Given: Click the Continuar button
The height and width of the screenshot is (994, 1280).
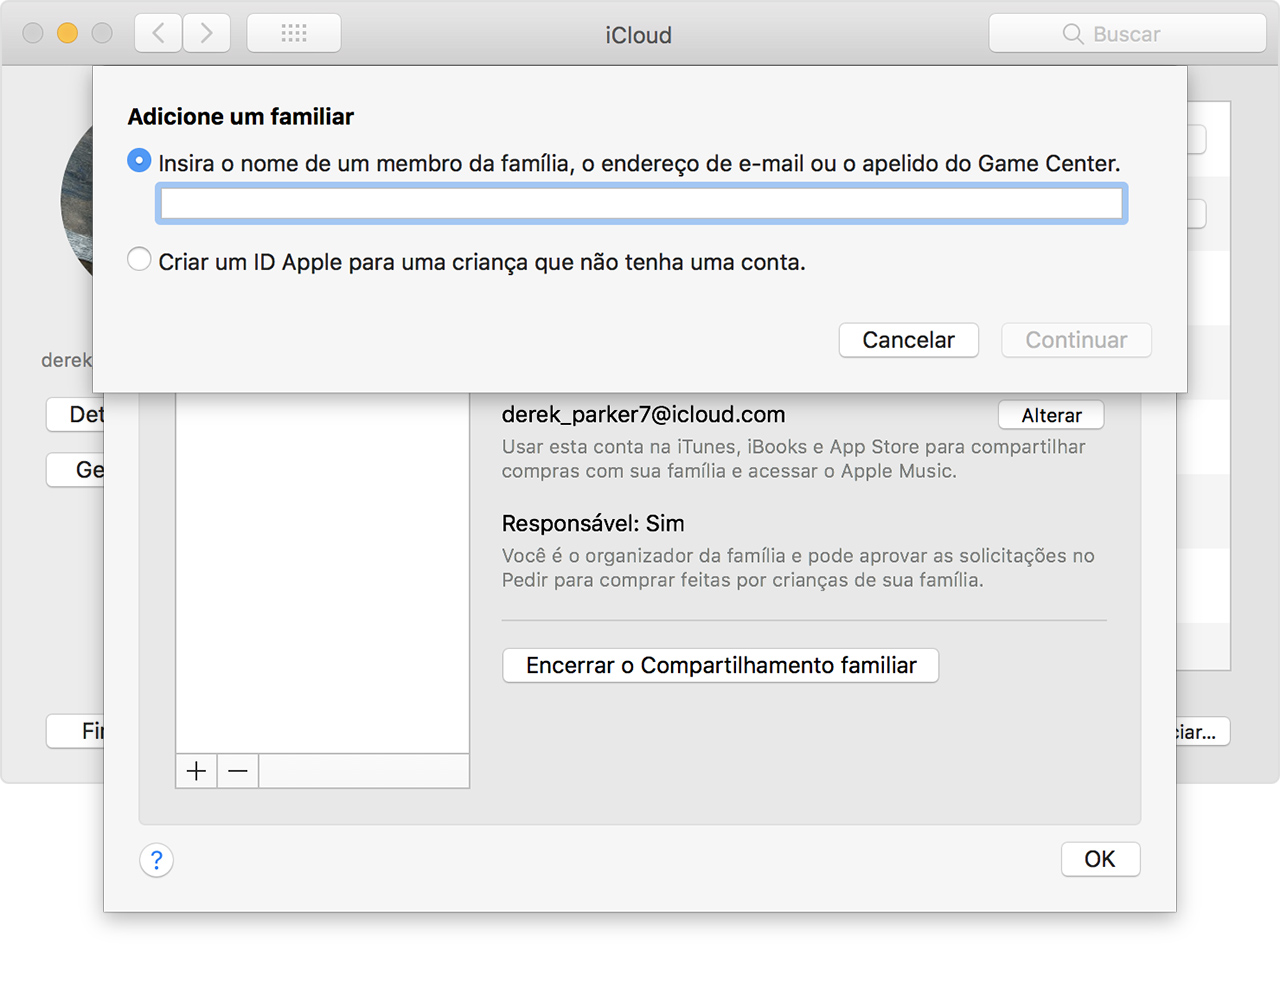Looking at the screenshot, I should 1076,340.
